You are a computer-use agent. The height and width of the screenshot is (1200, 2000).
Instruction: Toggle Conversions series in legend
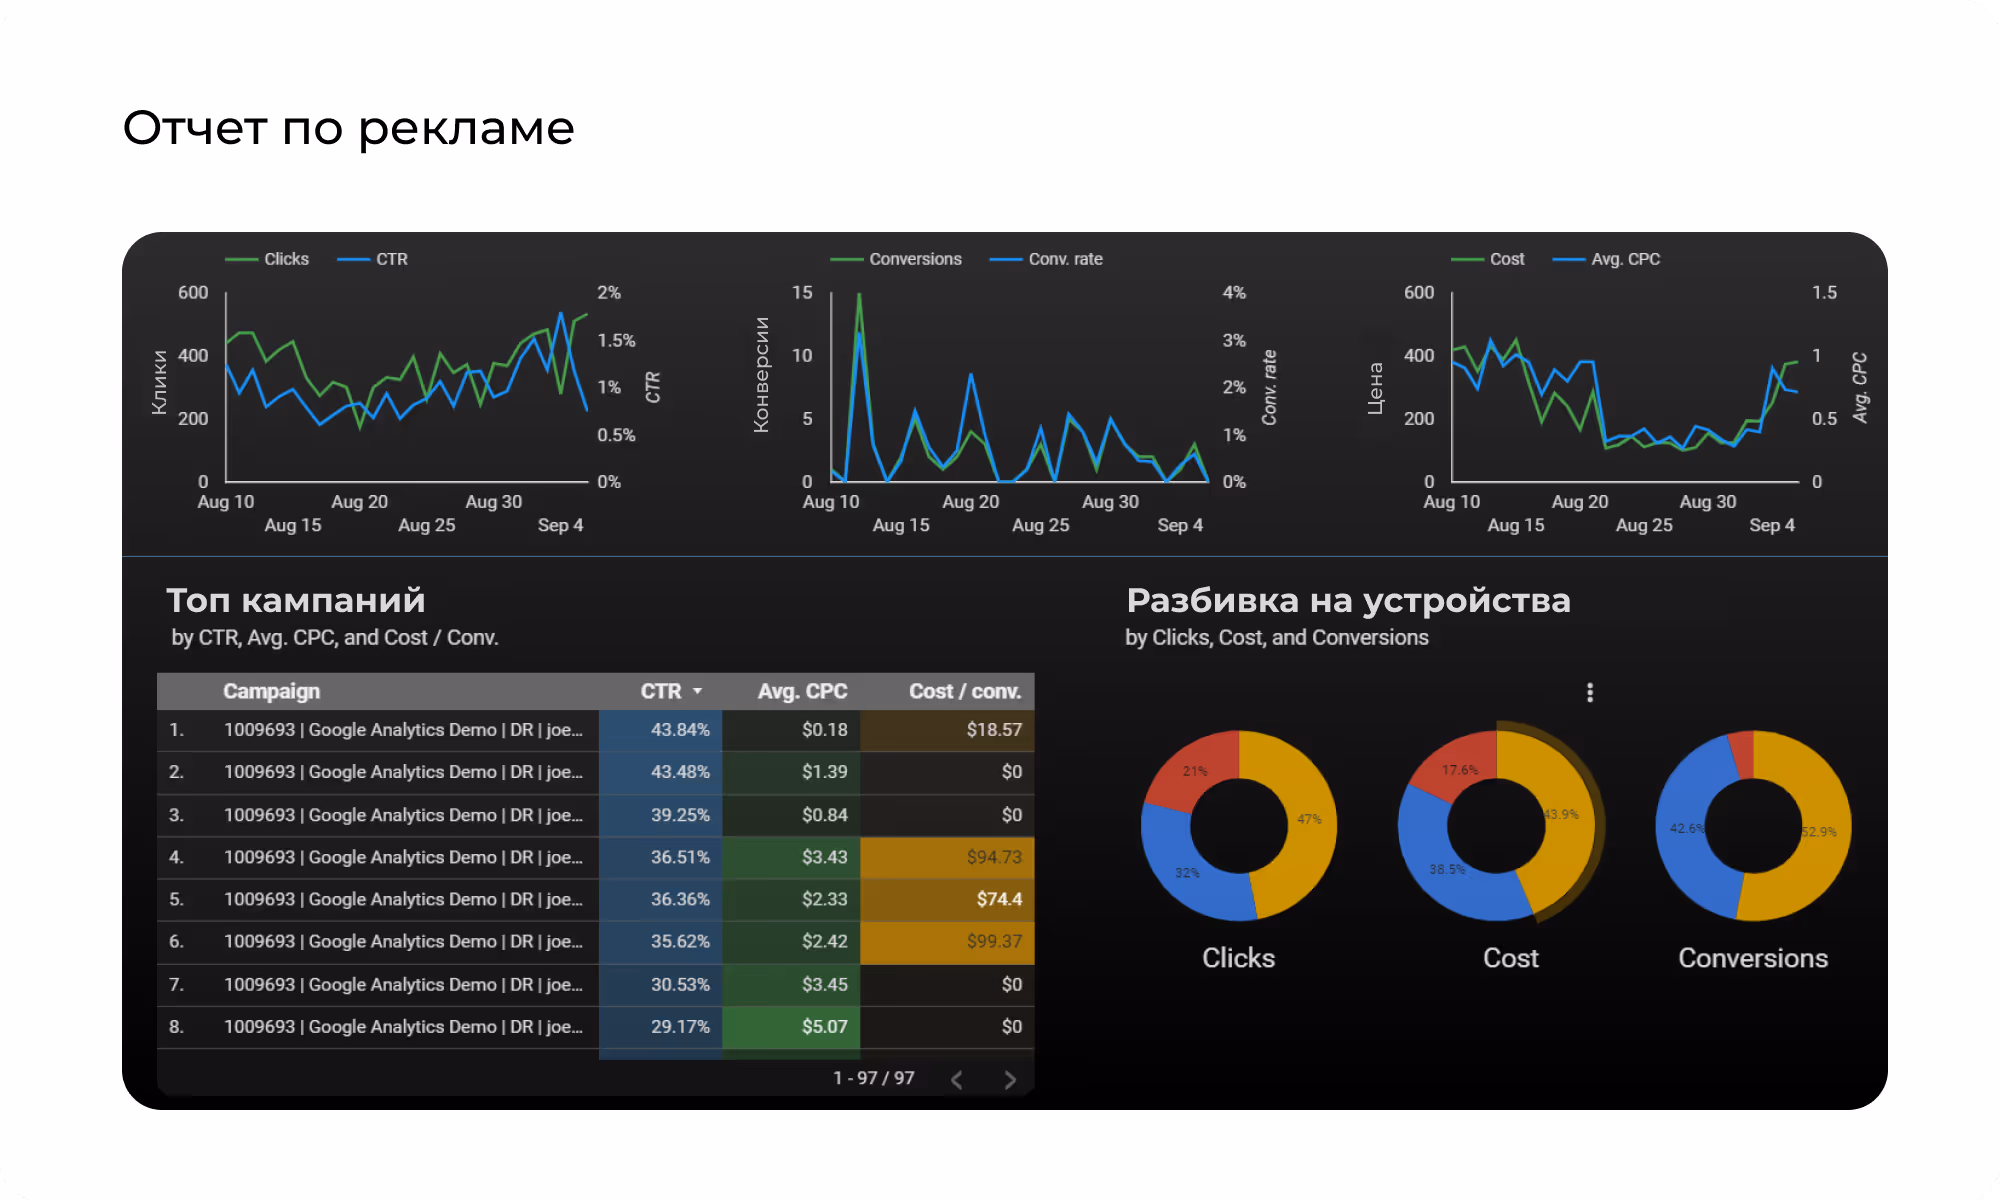(914, 259)
